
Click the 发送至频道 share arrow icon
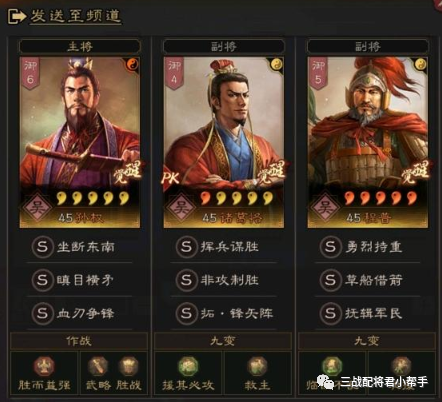(17, 16)
